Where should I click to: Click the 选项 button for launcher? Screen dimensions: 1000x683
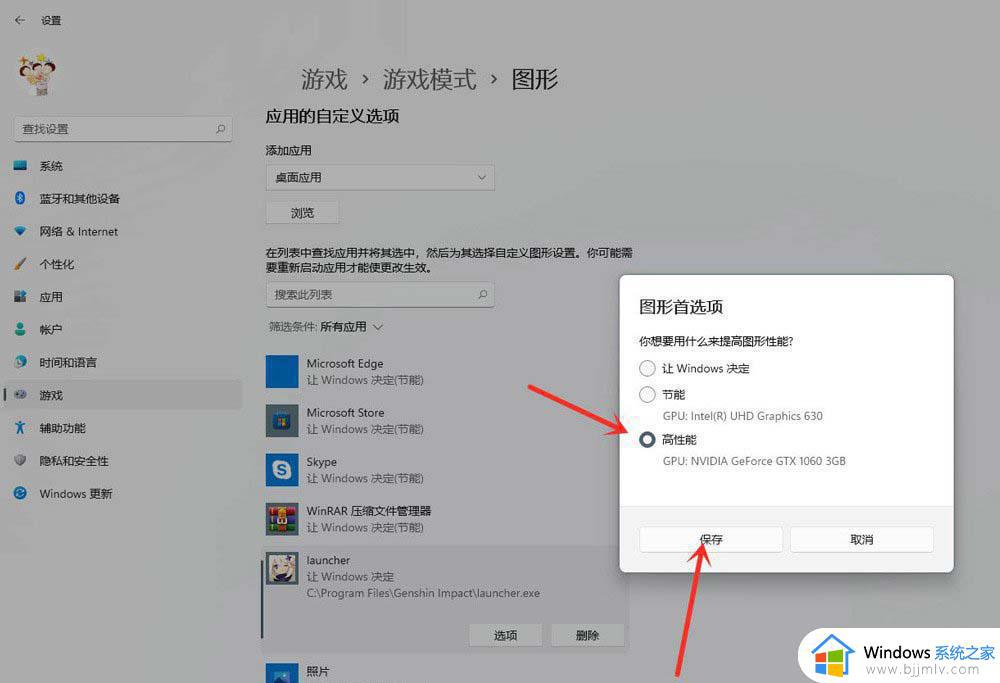click(x=505, y=635)
